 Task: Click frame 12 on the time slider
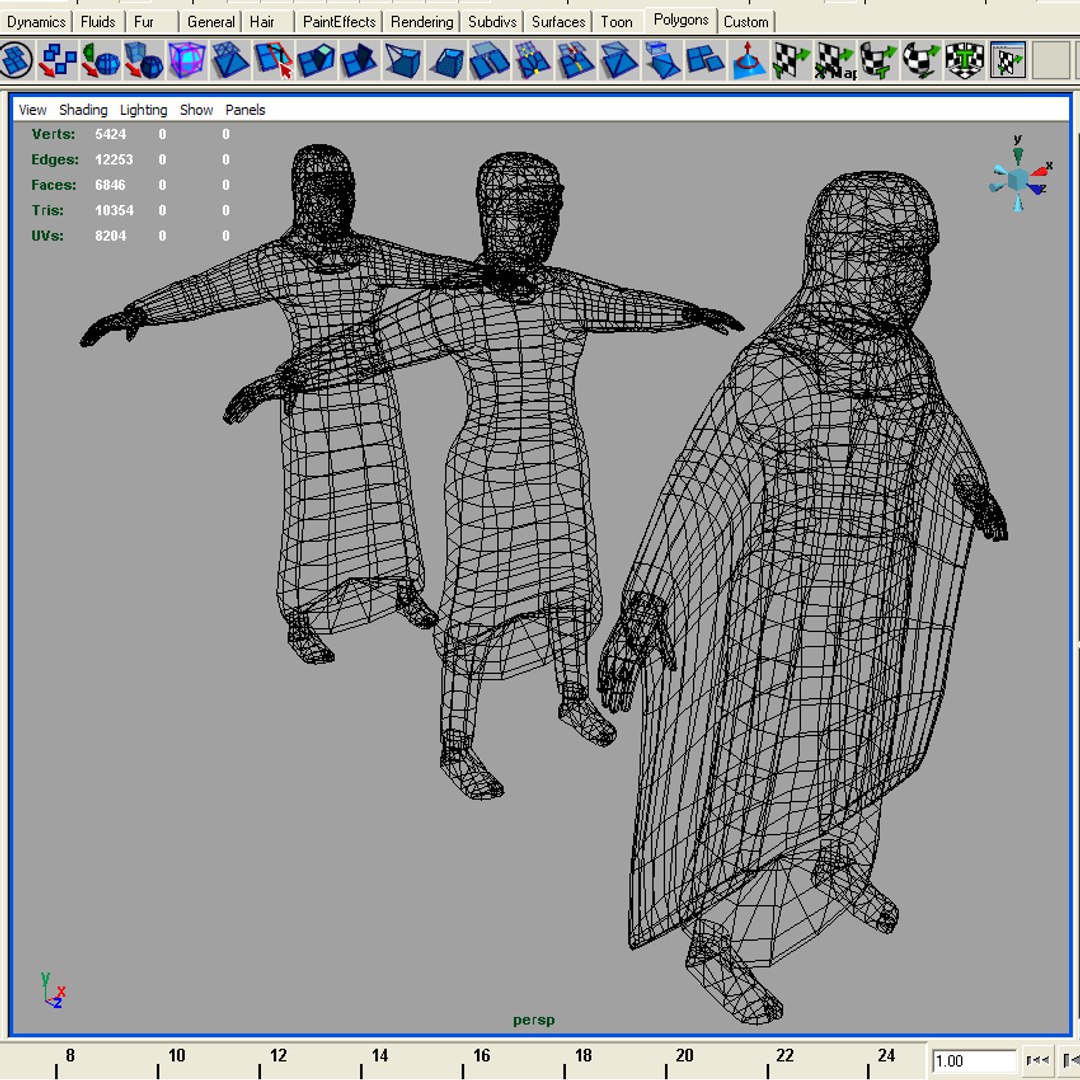(x=278, y=1055)
